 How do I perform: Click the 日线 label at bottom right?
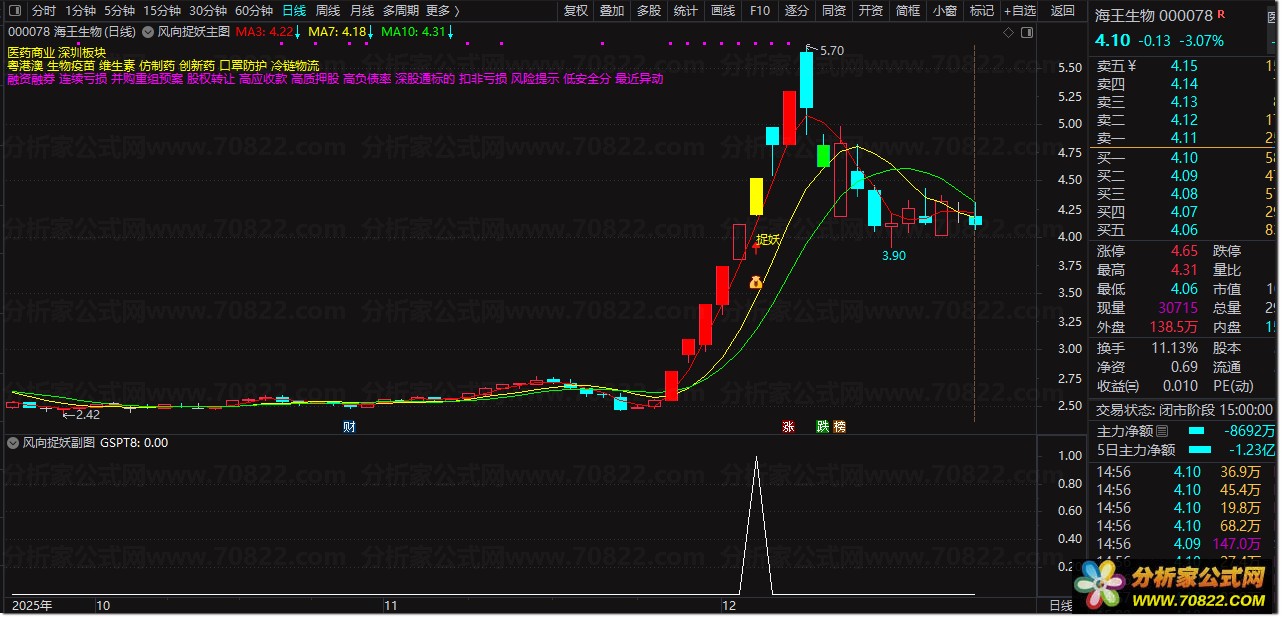(x=1060, y=606)
